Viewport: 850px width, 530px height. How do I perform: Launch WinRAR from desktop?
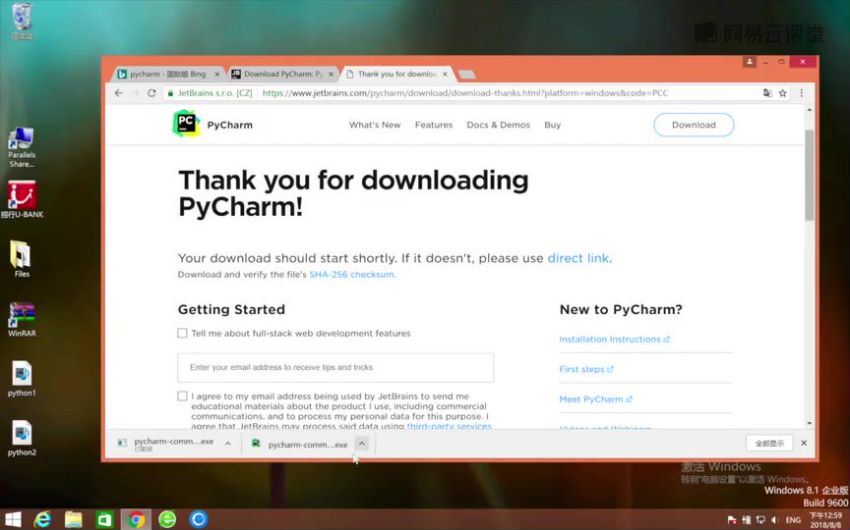(x=22, y=320)
